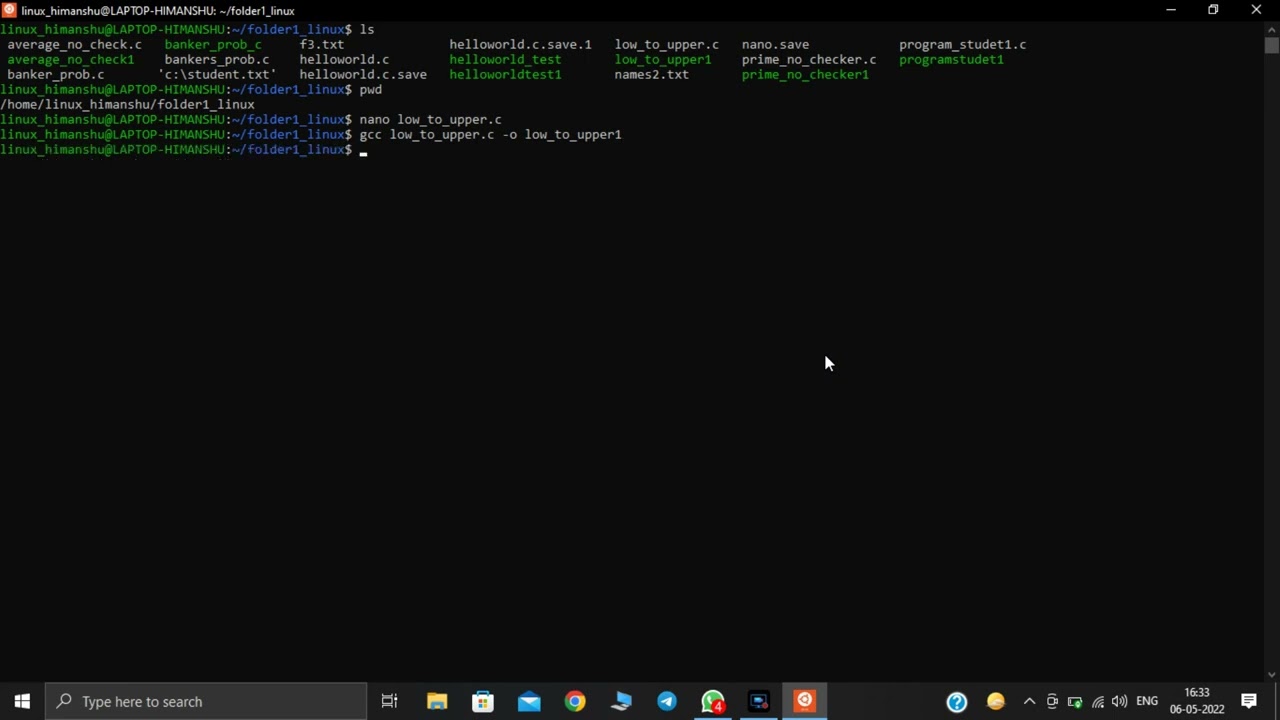Click the nano low_to_upper.c command line
Viewport: 1280px width, 720px height.
pos(430,119)
